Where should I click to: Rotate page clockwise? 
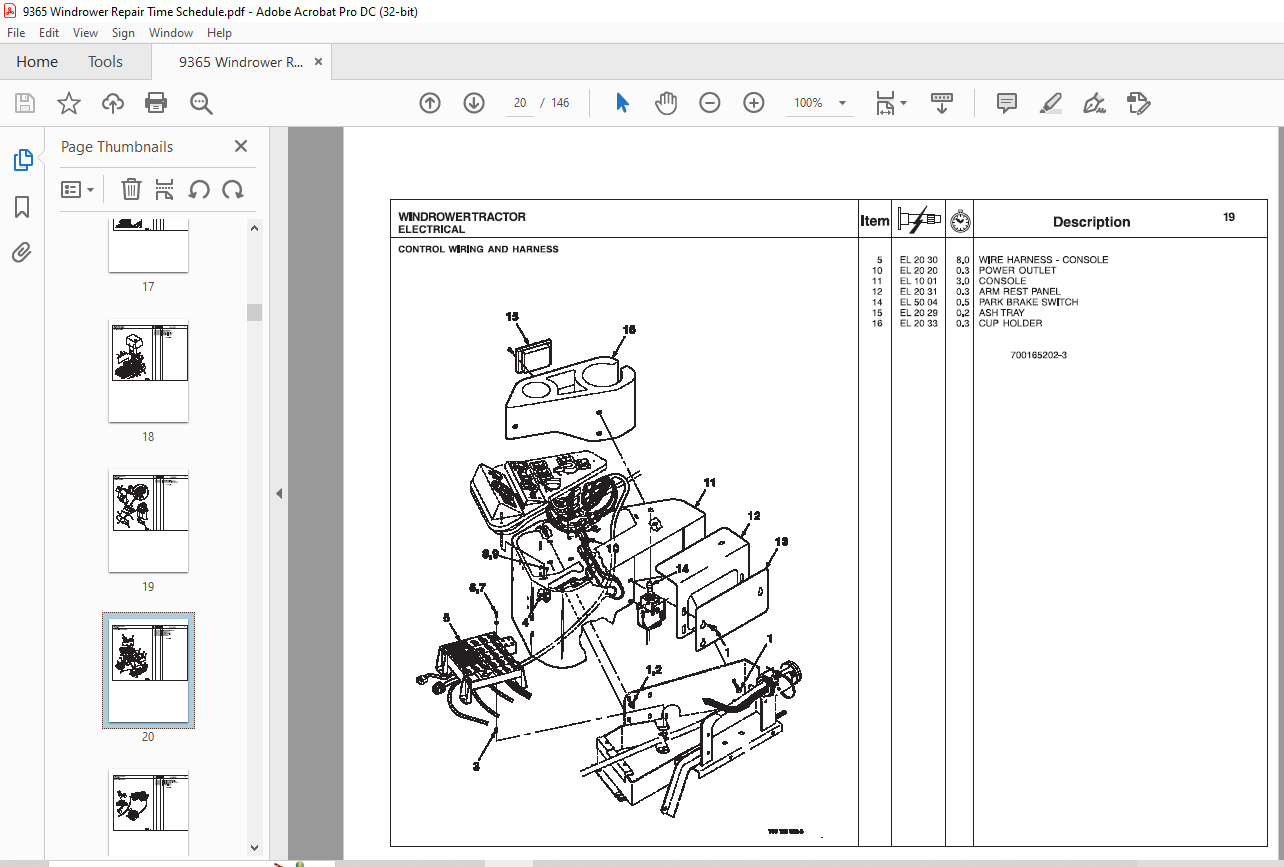(x=233, y=189)
